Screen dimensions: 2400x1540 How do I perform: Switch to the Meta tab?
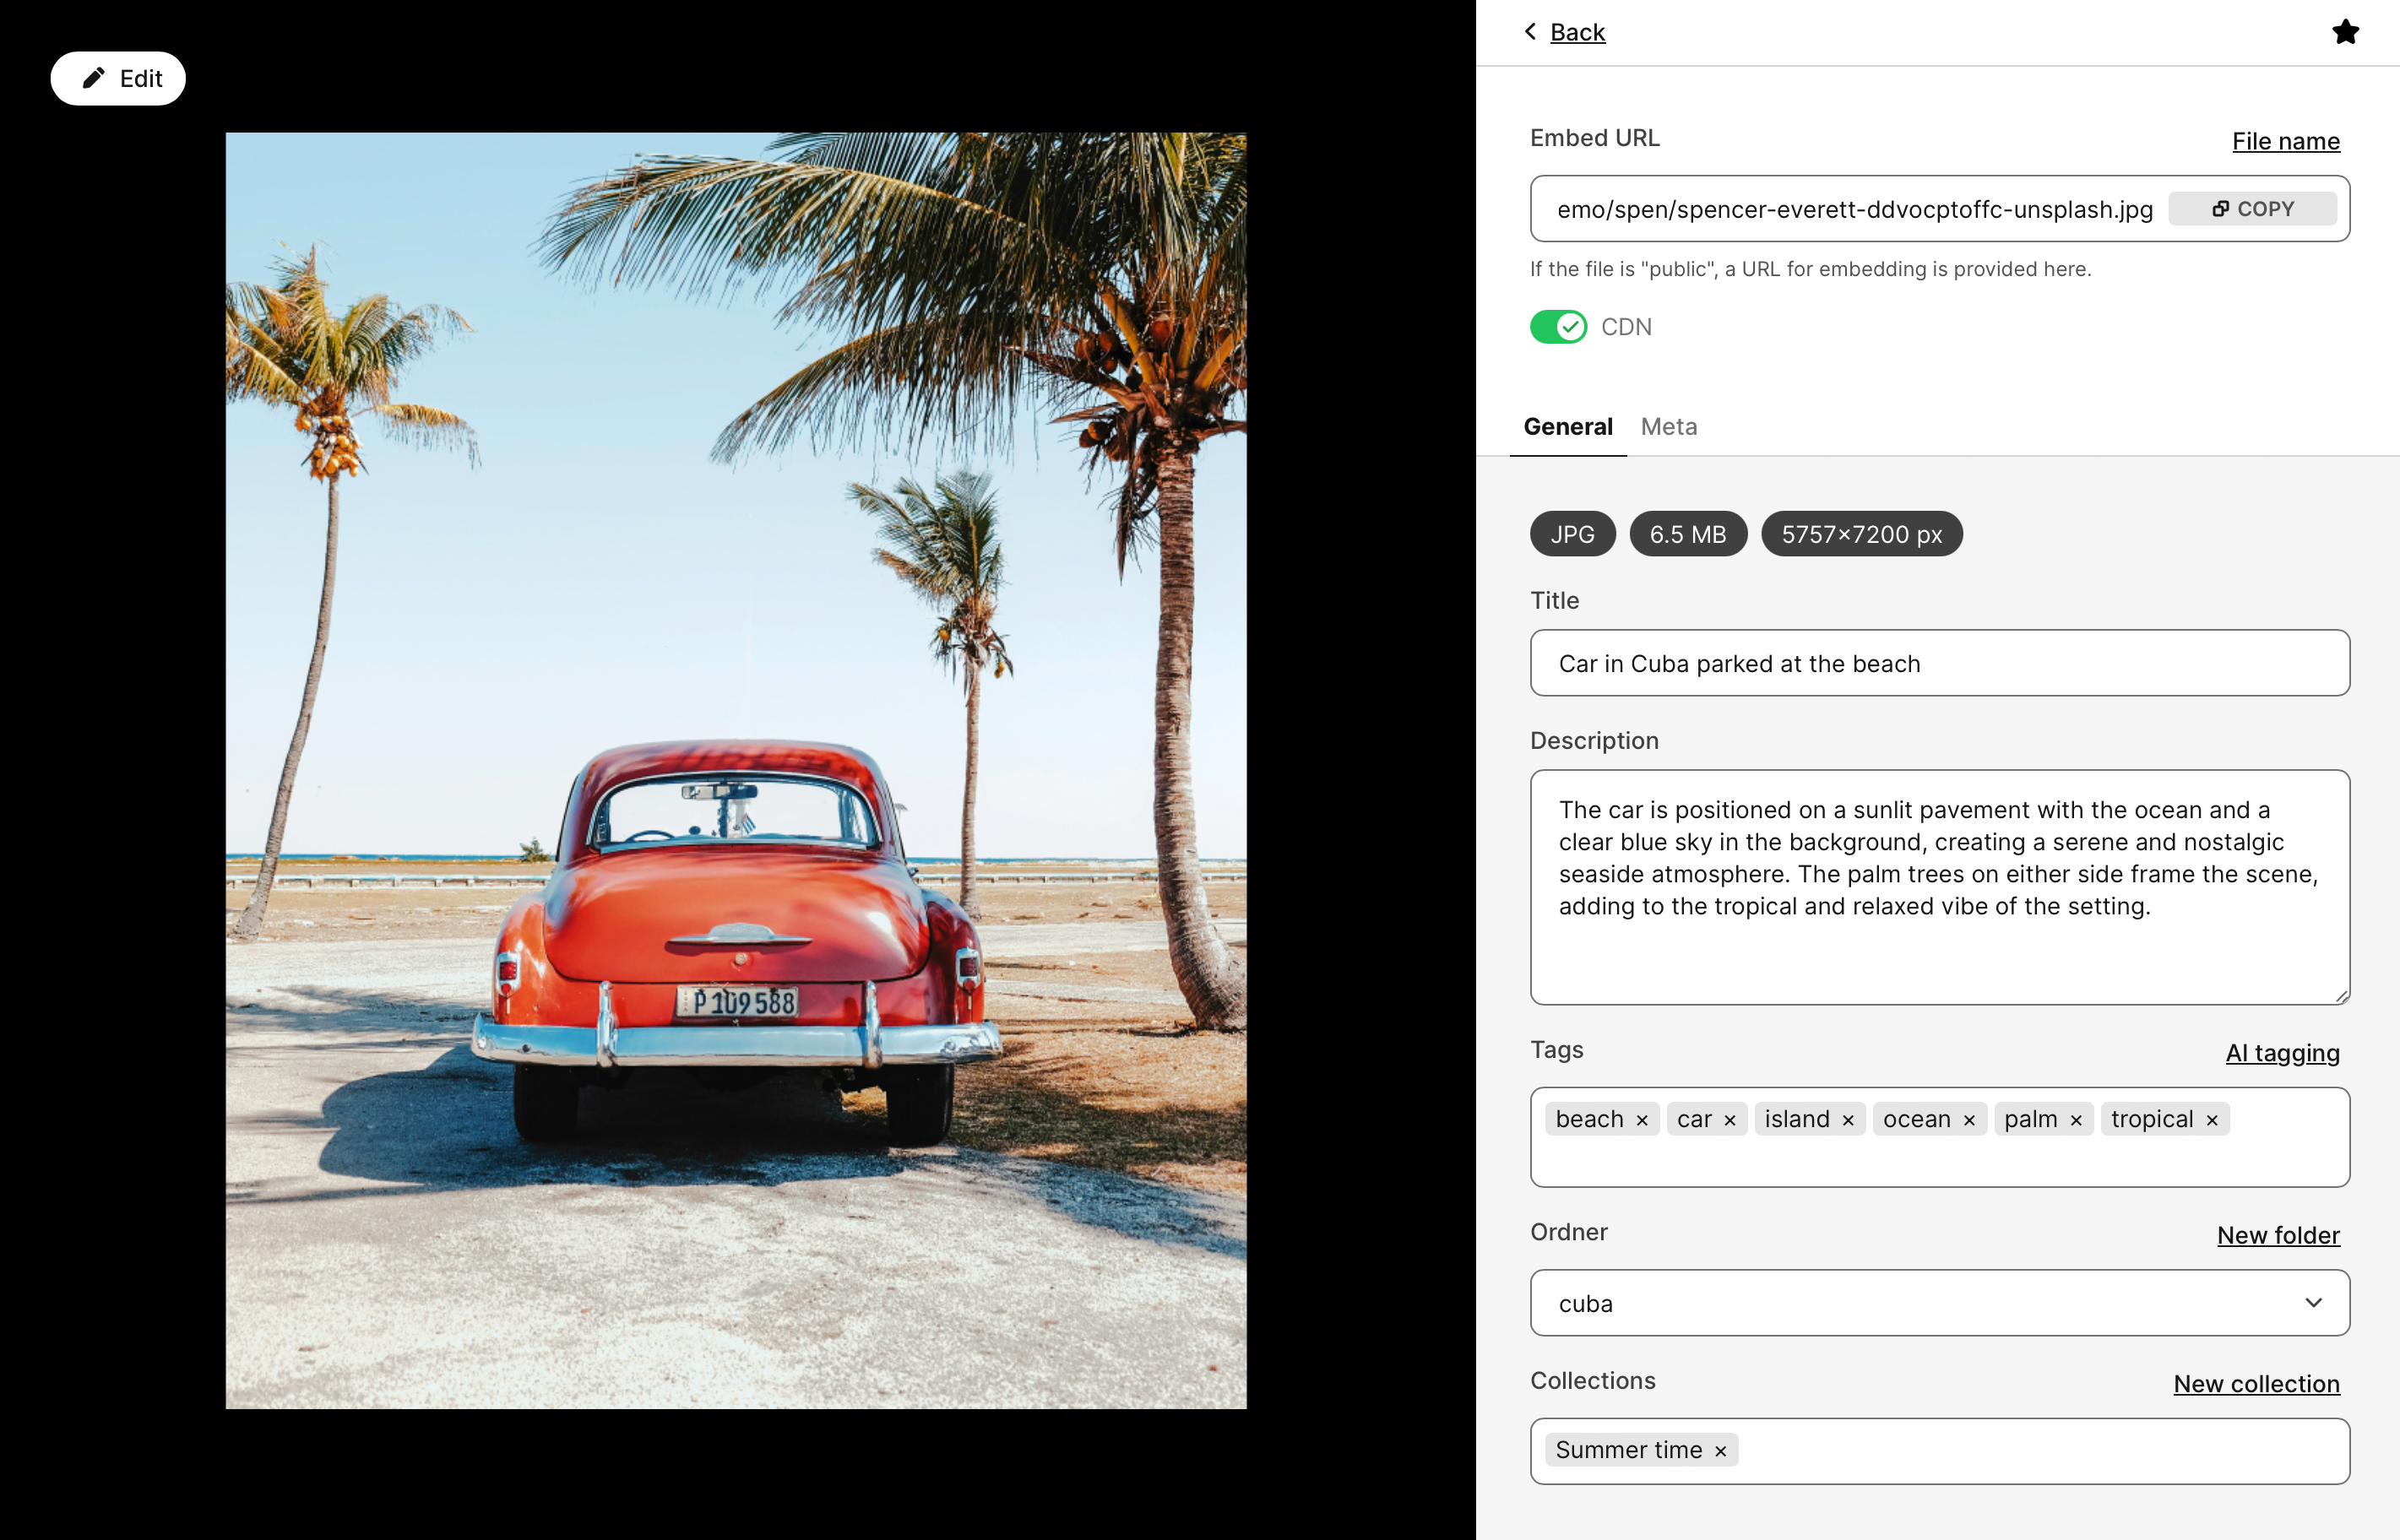tap(1668, 427)
